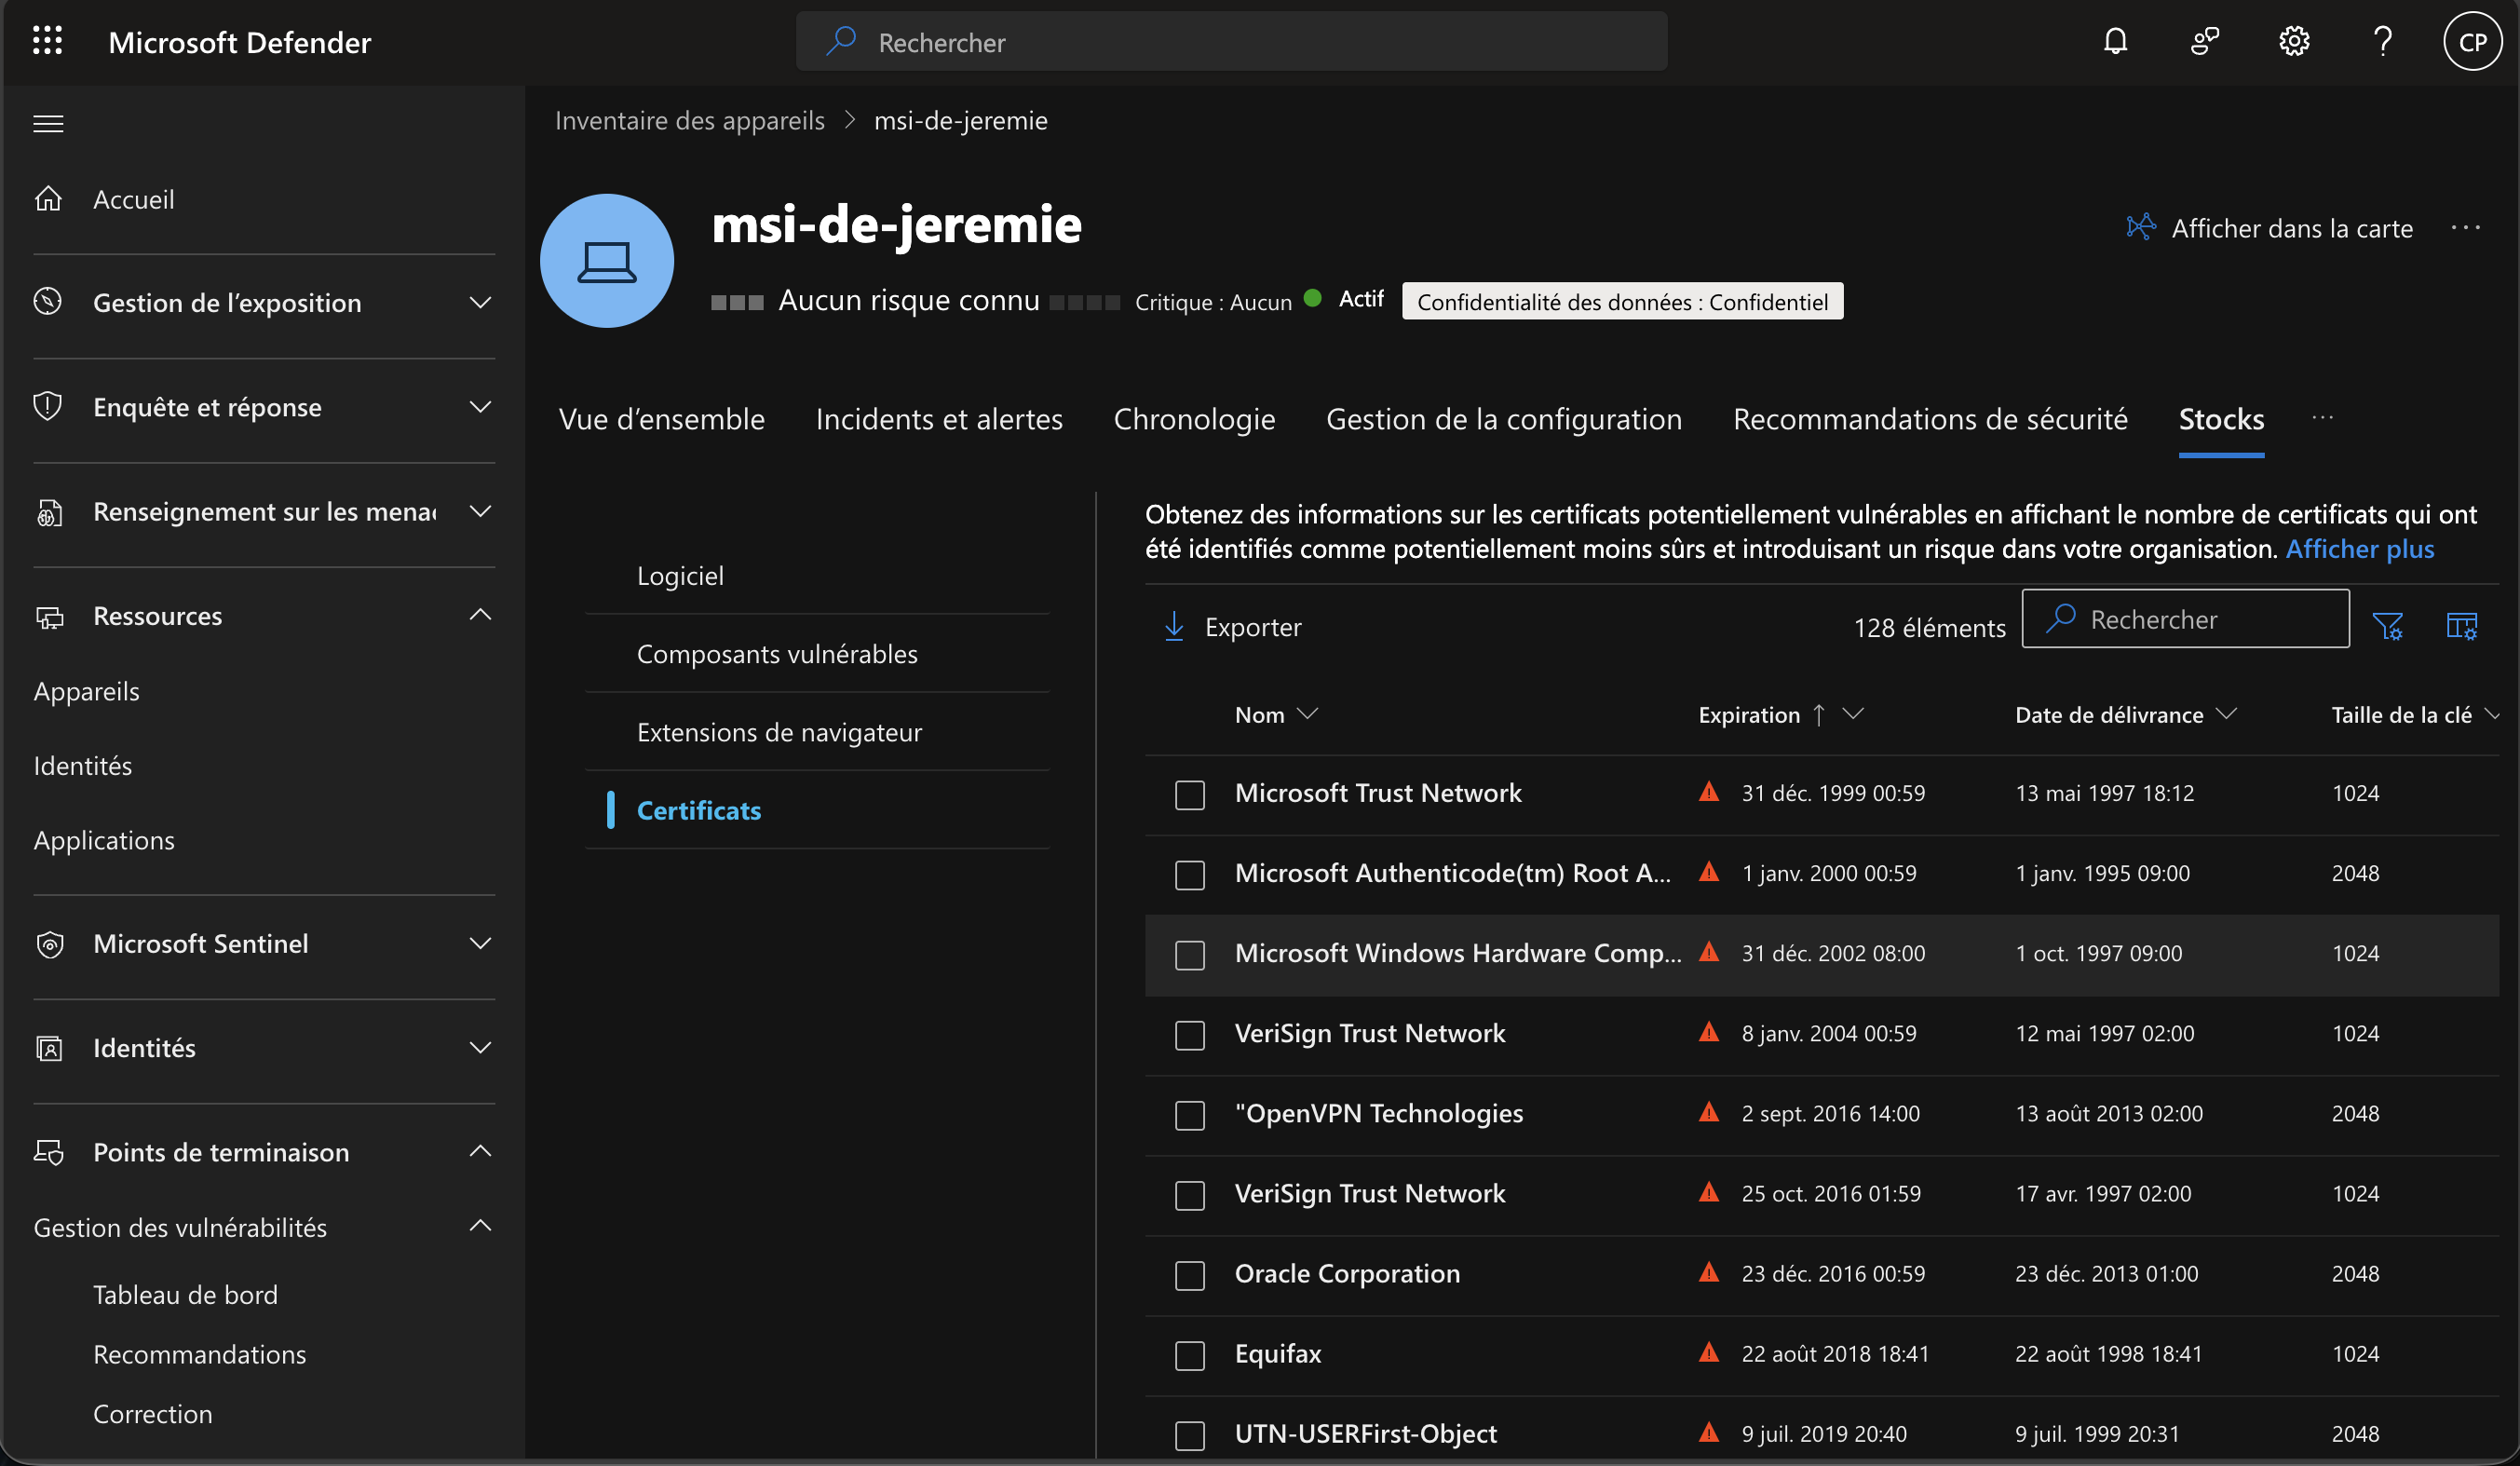The image size is (2520, 1466).
Task: Open the CP account avatar
Action: click(x=2472, y=41)
